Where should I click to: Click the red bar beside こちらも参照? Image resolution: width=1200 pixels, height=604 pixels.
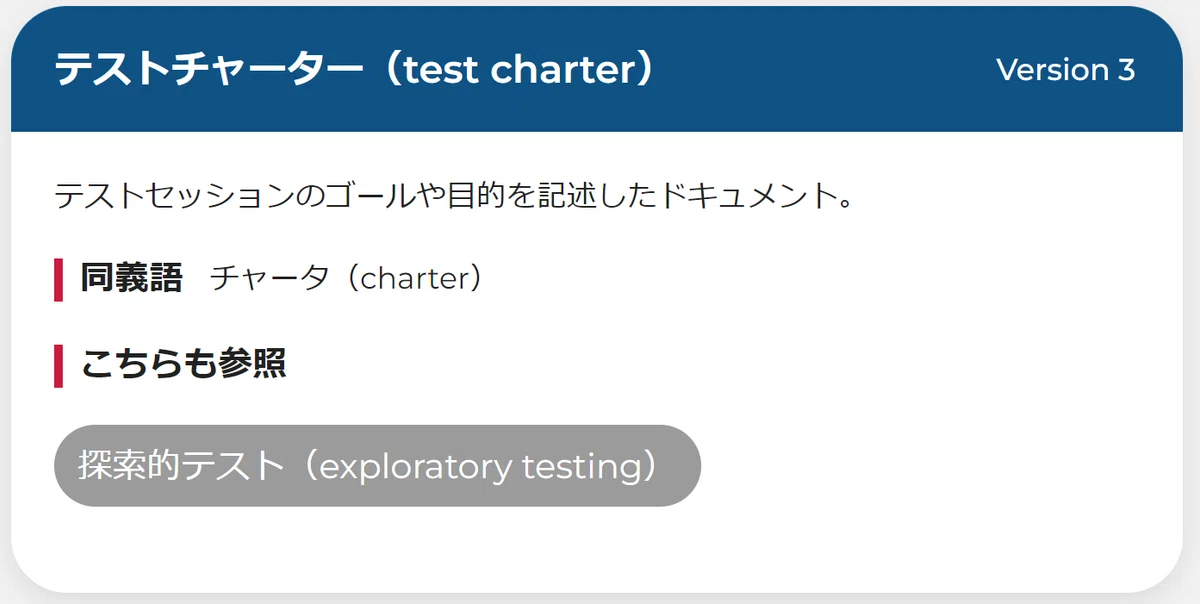click(x=58, y=365)
